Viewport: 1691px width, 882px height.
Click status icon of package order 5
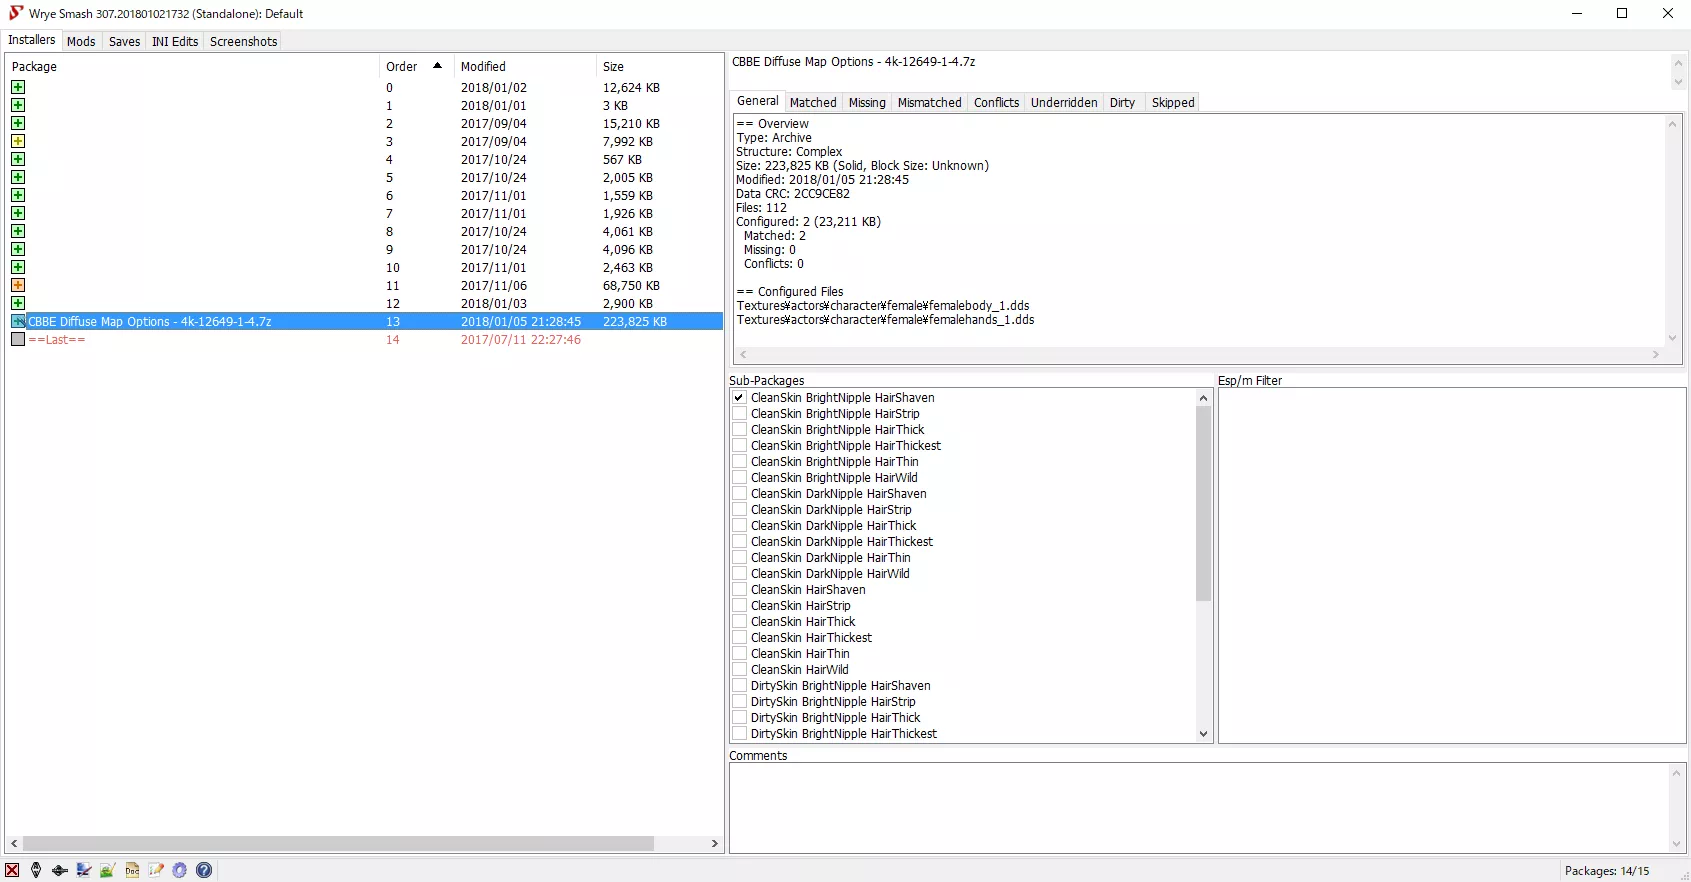click(18, 177)
